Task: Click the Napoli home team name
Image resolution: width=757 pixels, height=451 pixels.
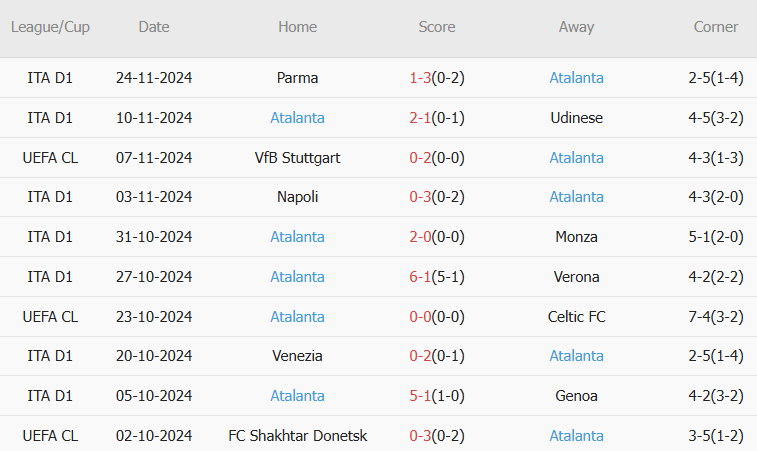Action: click(297, 197)
